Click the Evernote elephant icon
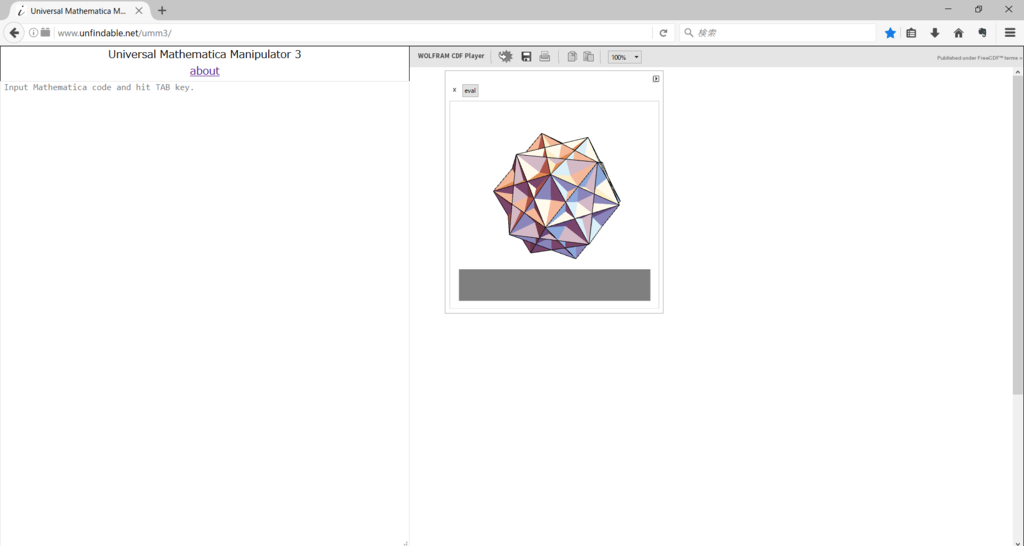Viewport: 1024px width, 546px height. coord(982,33)
